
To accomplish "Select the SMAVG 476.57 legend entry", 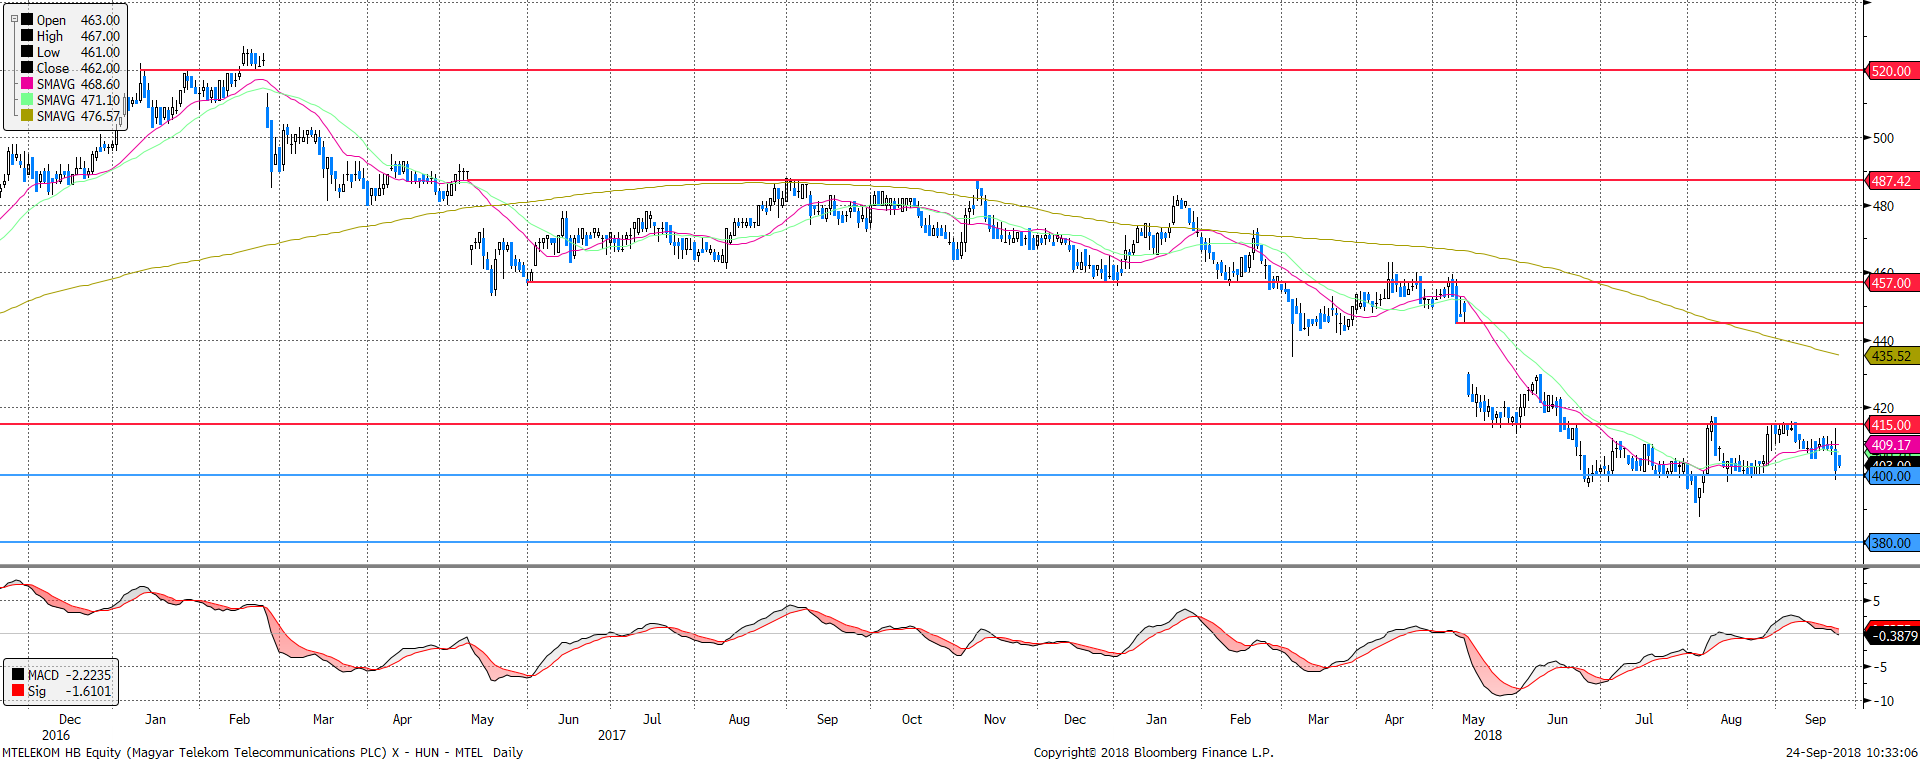I will 70,116.
